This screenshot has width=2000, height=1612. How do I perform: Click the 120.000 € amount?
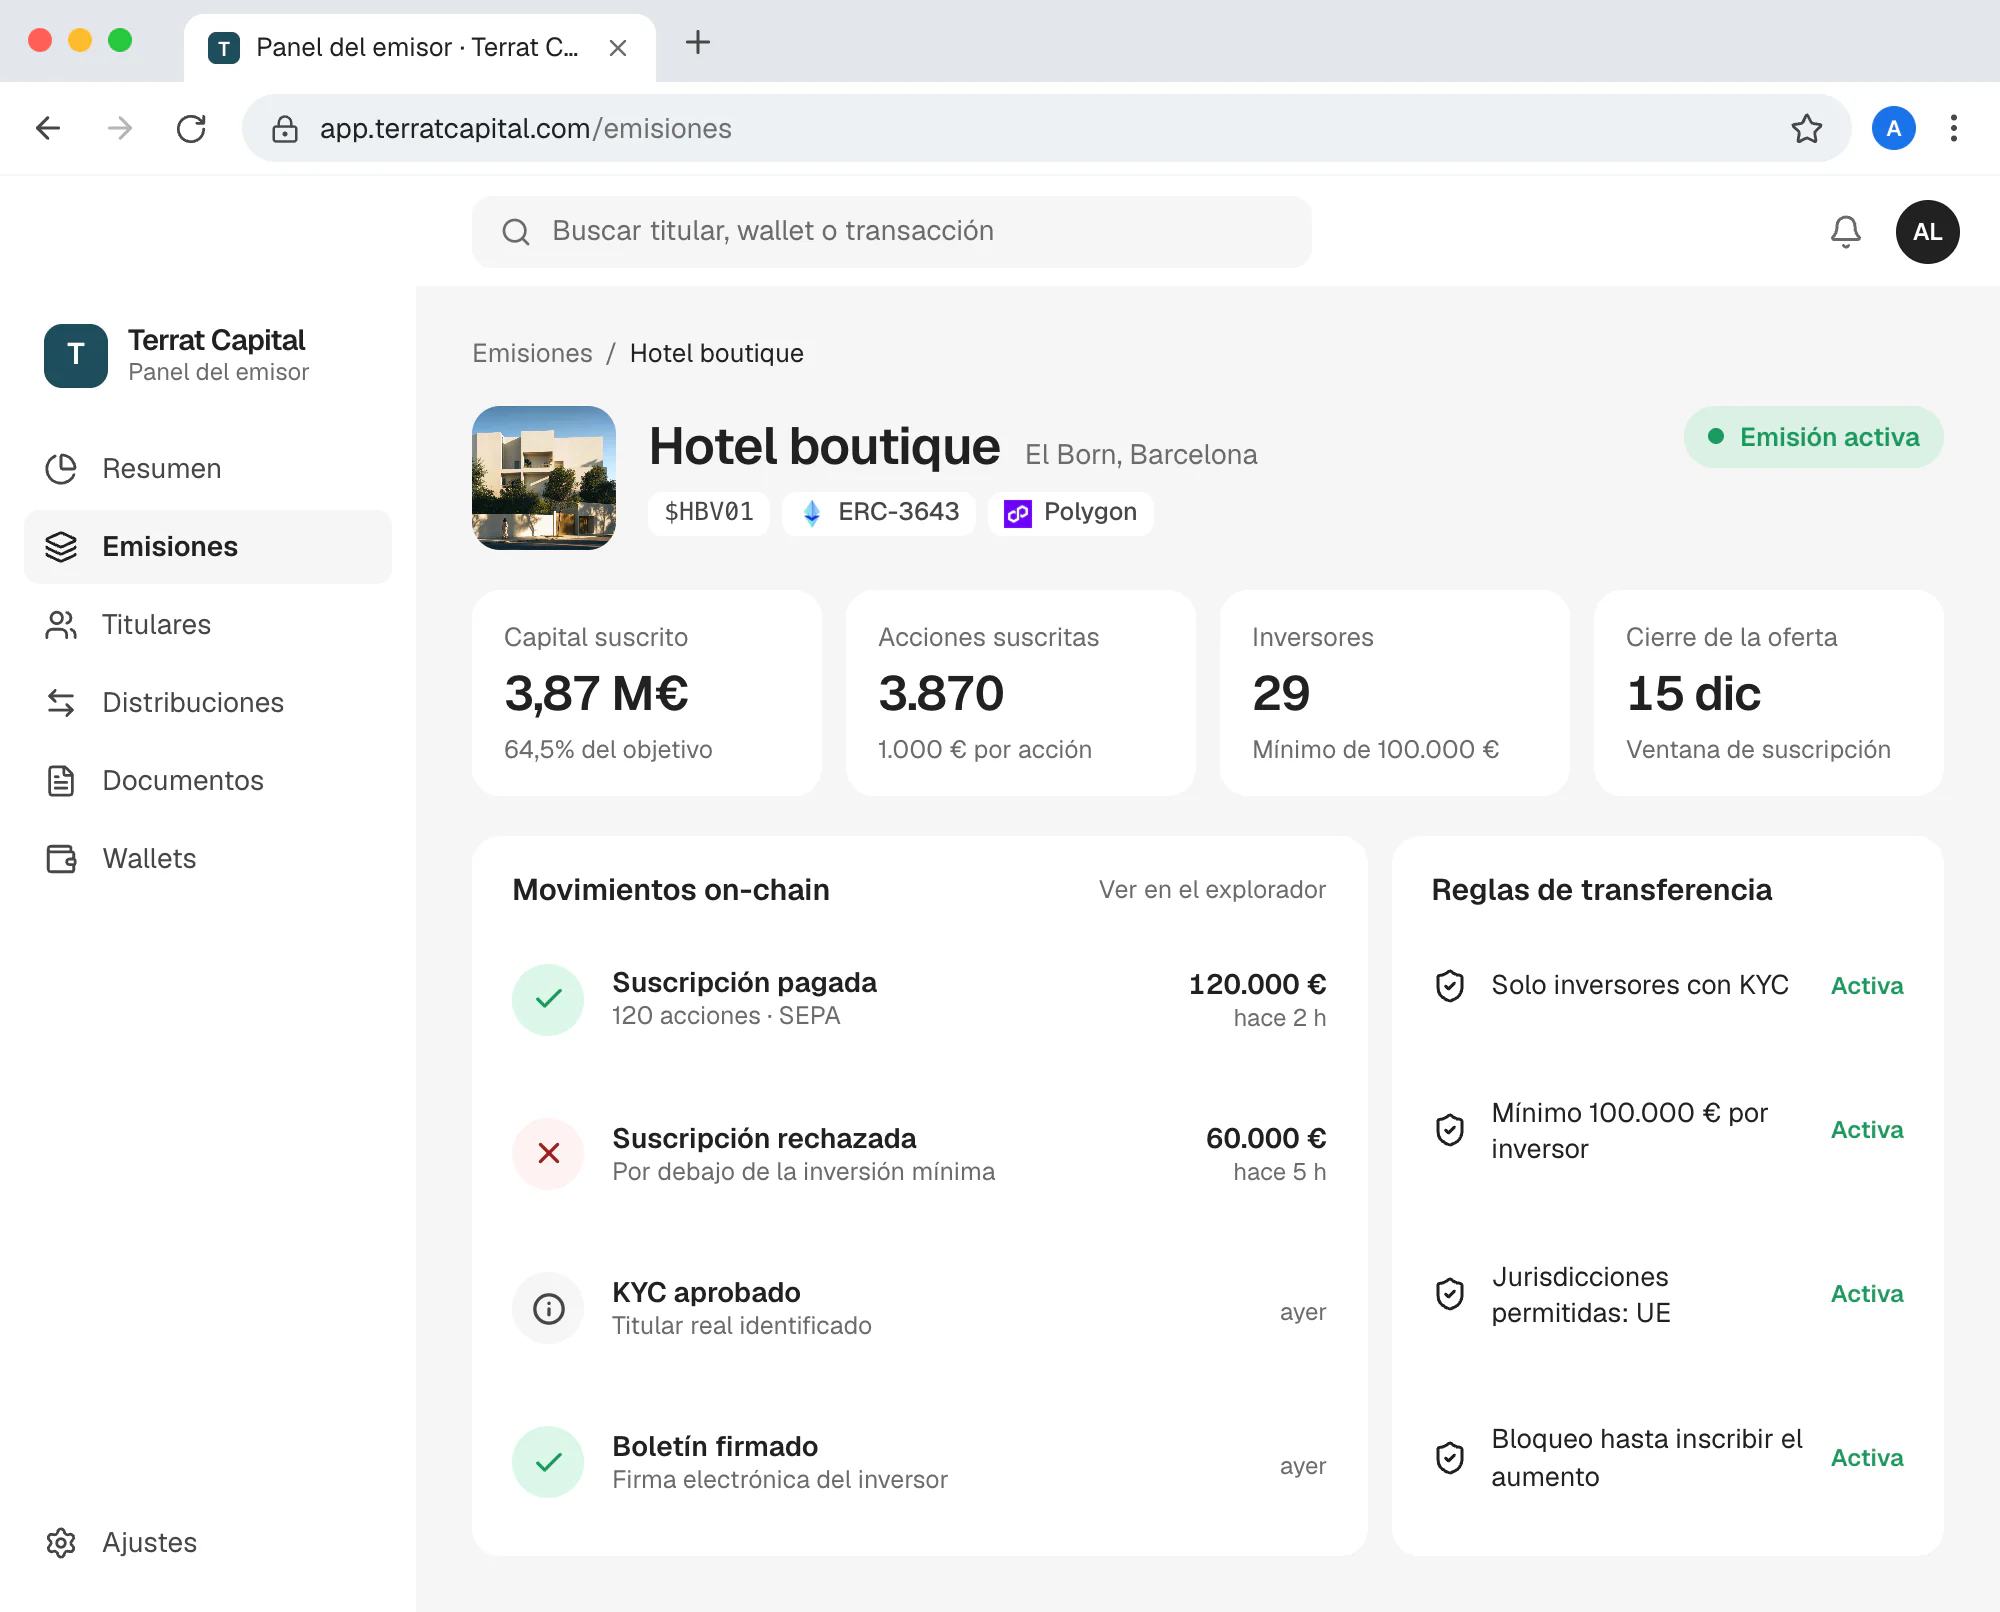(x=1257, y=984)
